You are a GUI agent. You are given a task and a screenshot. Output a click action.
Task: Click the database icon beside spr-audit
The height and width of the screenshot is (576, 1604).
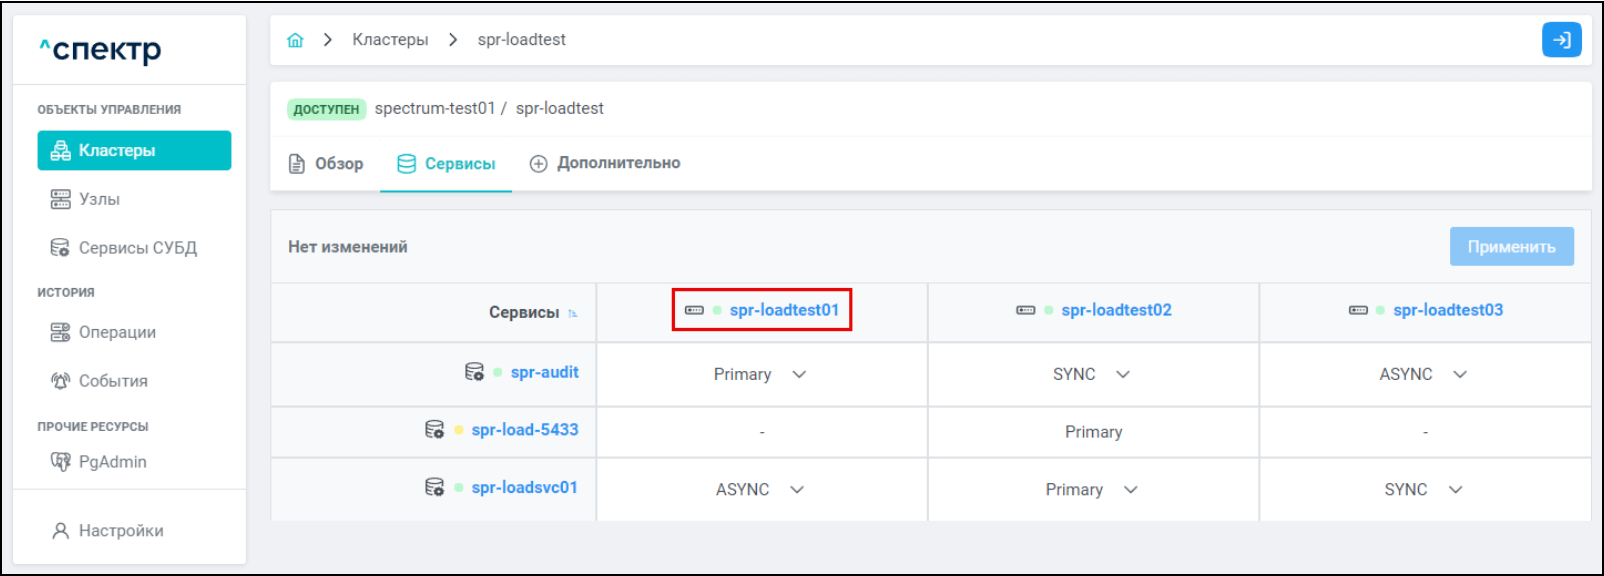pos(474,372)
